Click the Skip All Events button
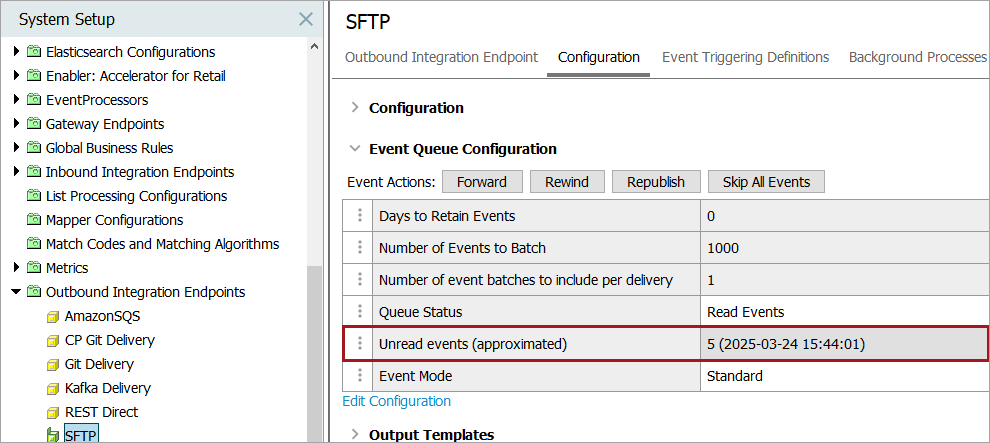Screen dimensions: 990x443 click(766, 181)
